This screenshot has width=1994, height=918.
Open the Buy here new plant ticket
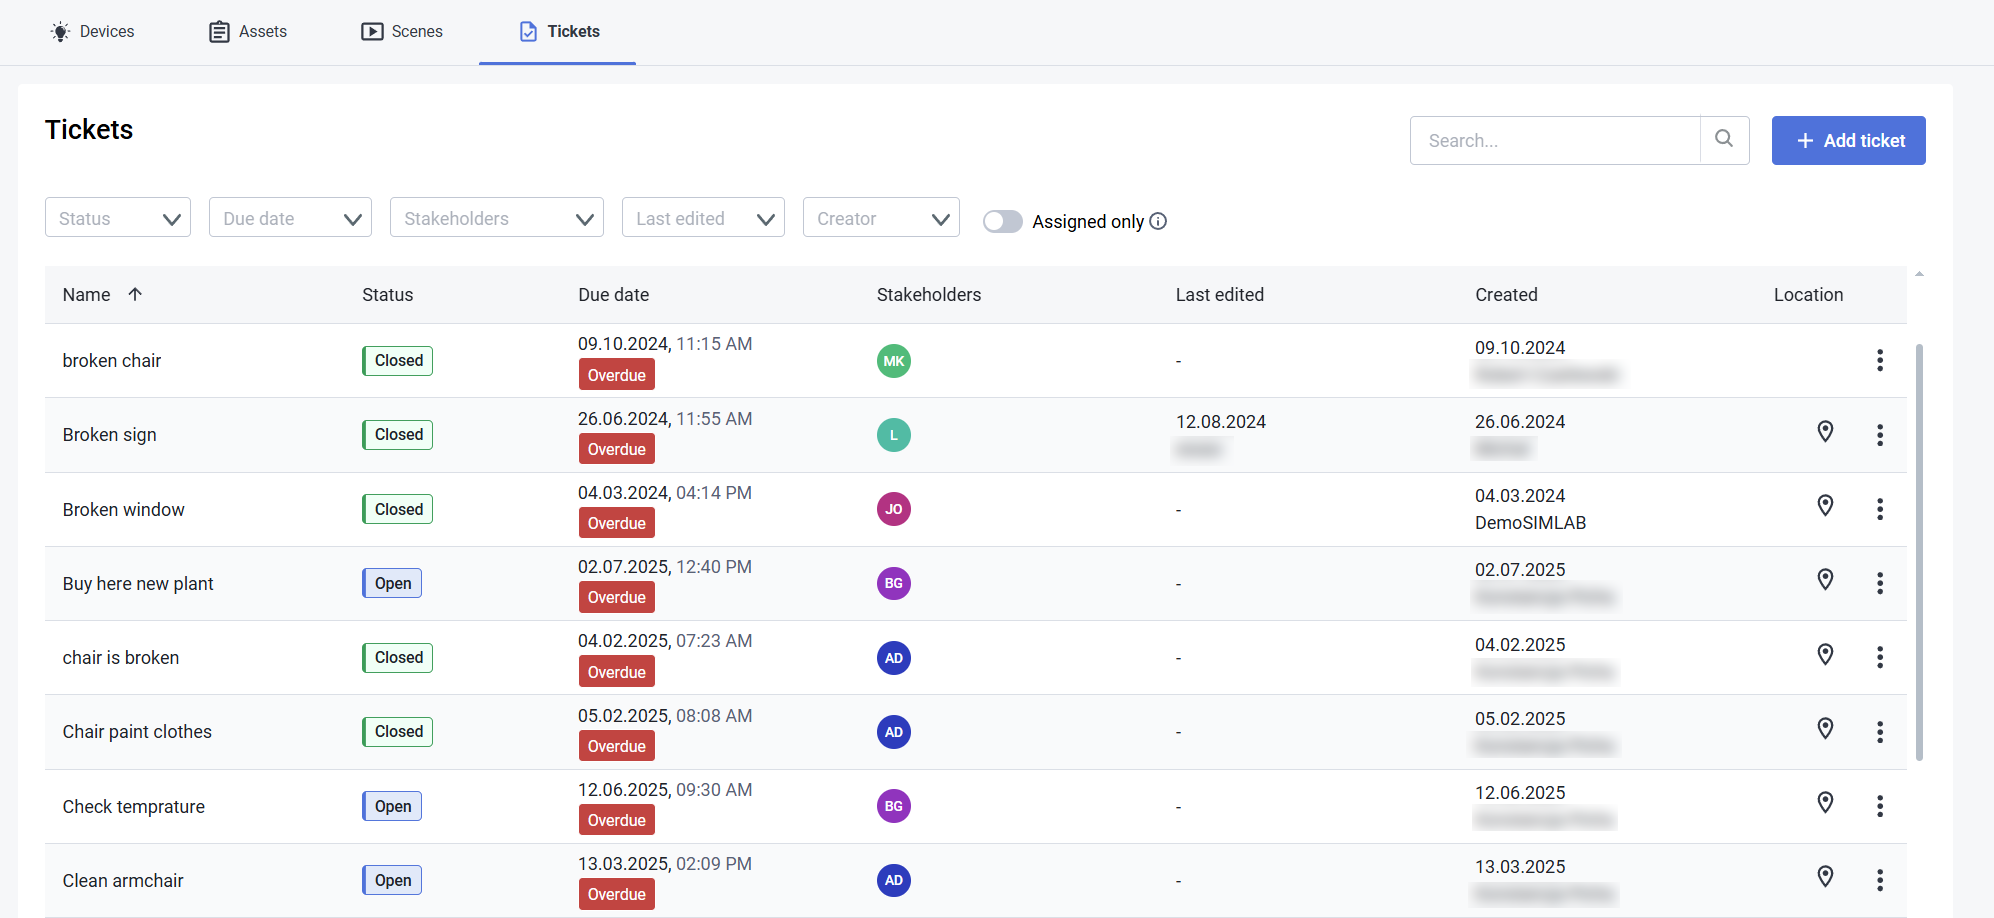pyautogui.click(x=138, y=584)
